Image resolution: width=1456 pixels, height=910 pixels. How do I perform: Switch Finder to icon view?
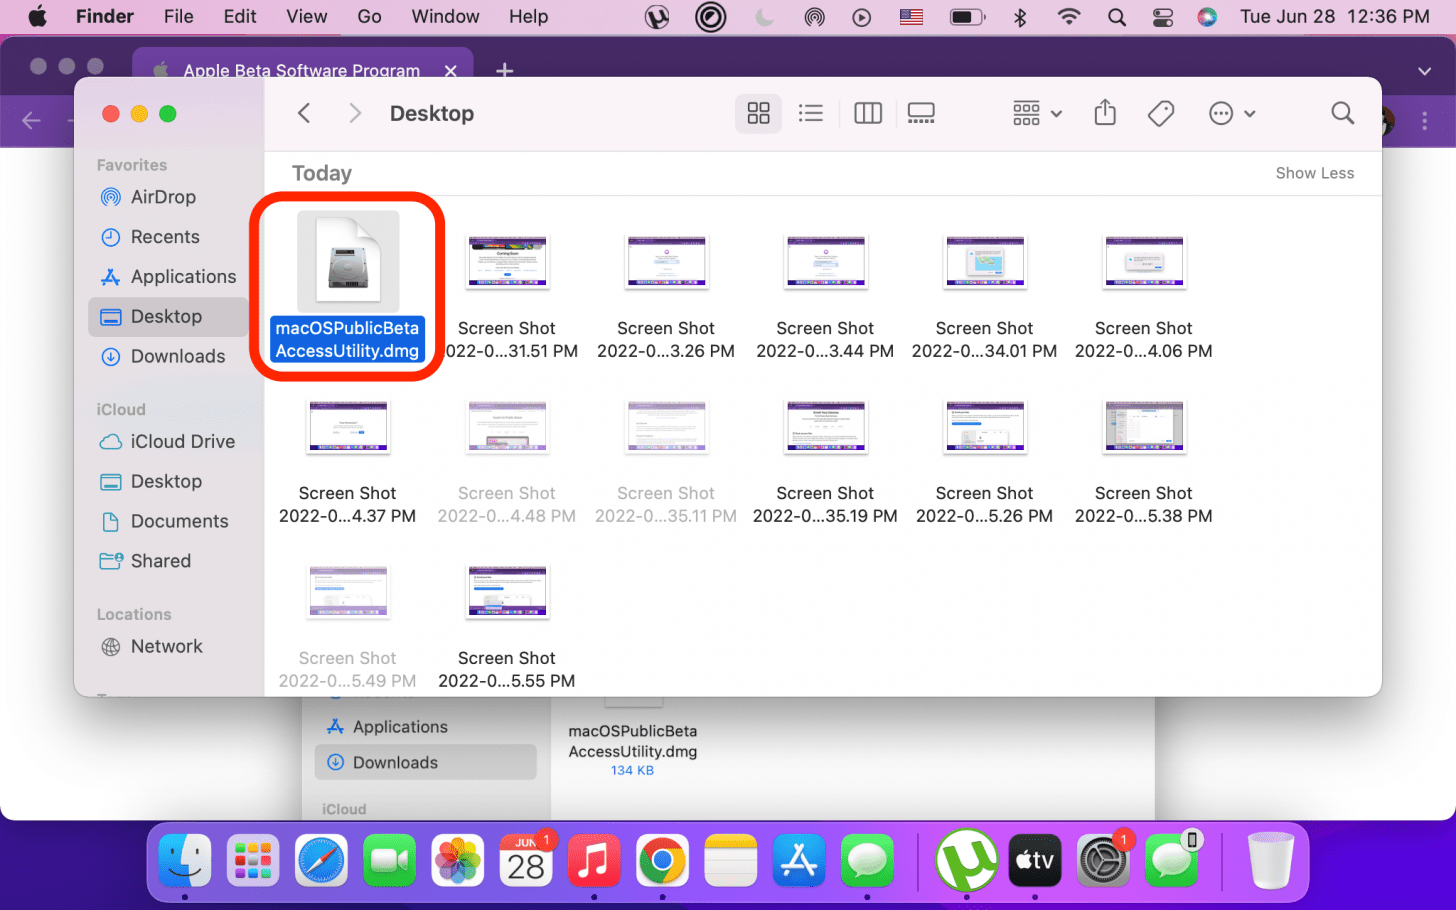759,114
